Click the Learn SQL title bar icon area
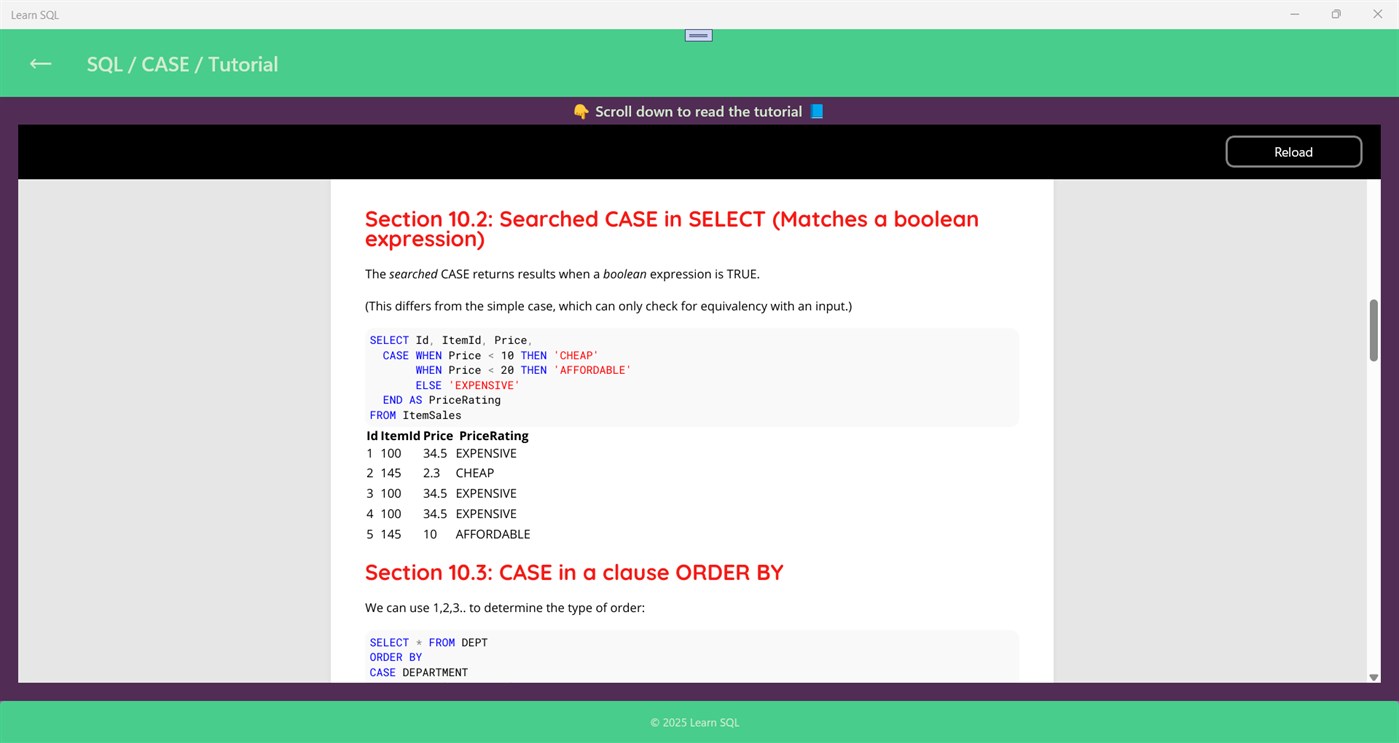The width and height of the screenshot is (1399, 743). tap(35, 14)
